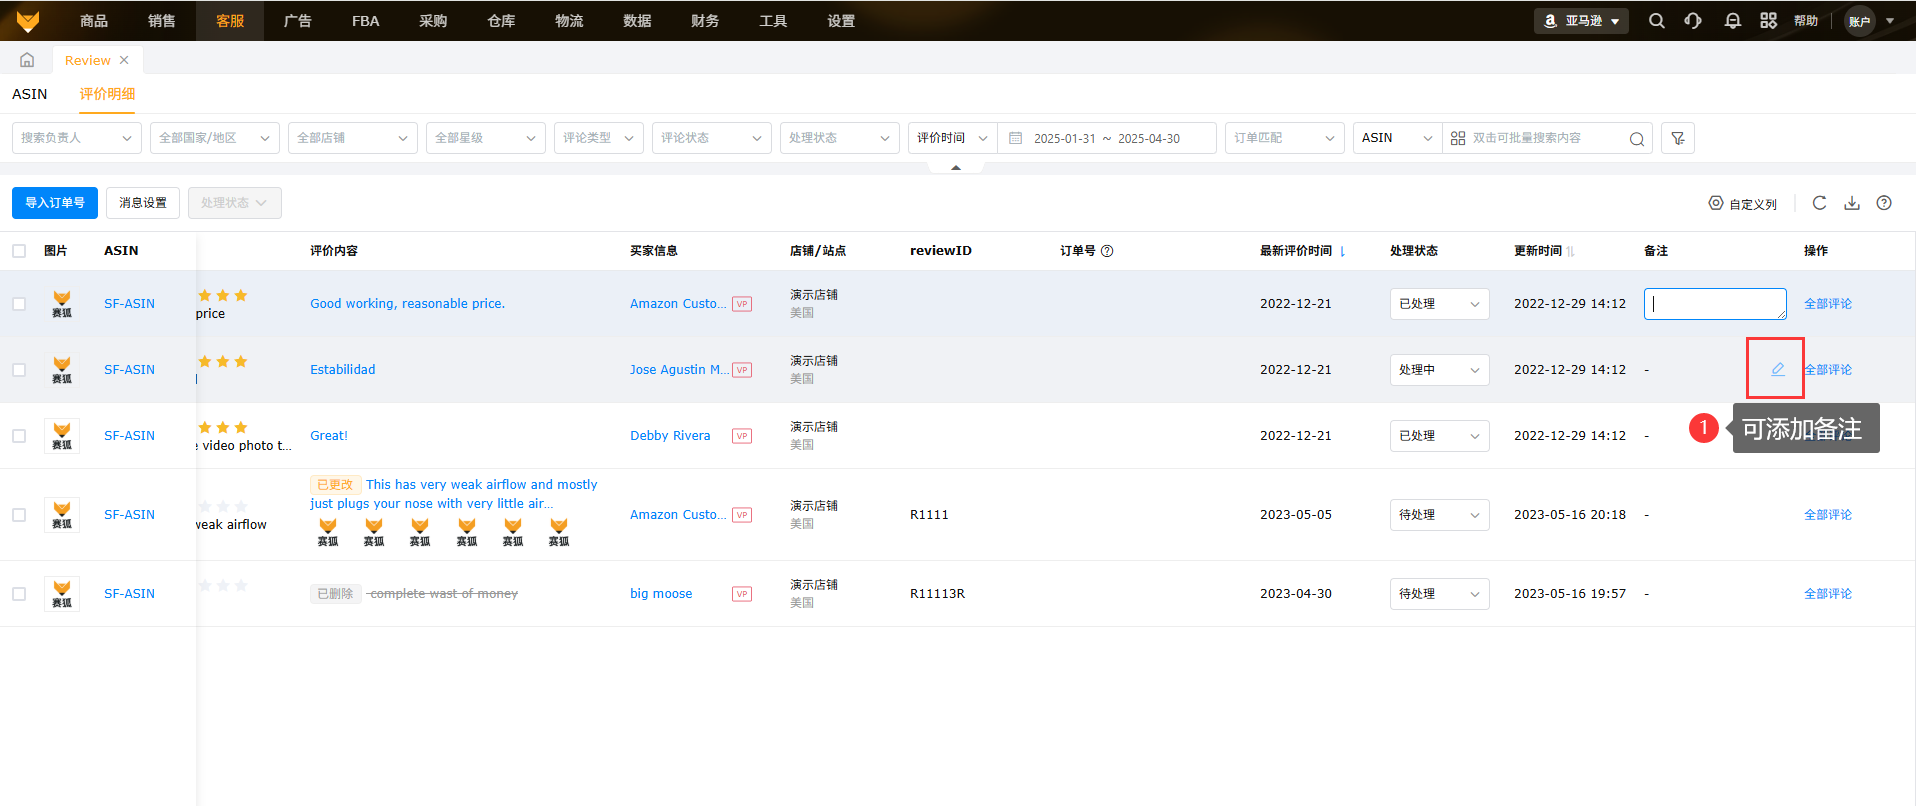Click the filter funnel icon
Image resolution: width=1916 pixels, height=806 pixels.
(1677, 138)
